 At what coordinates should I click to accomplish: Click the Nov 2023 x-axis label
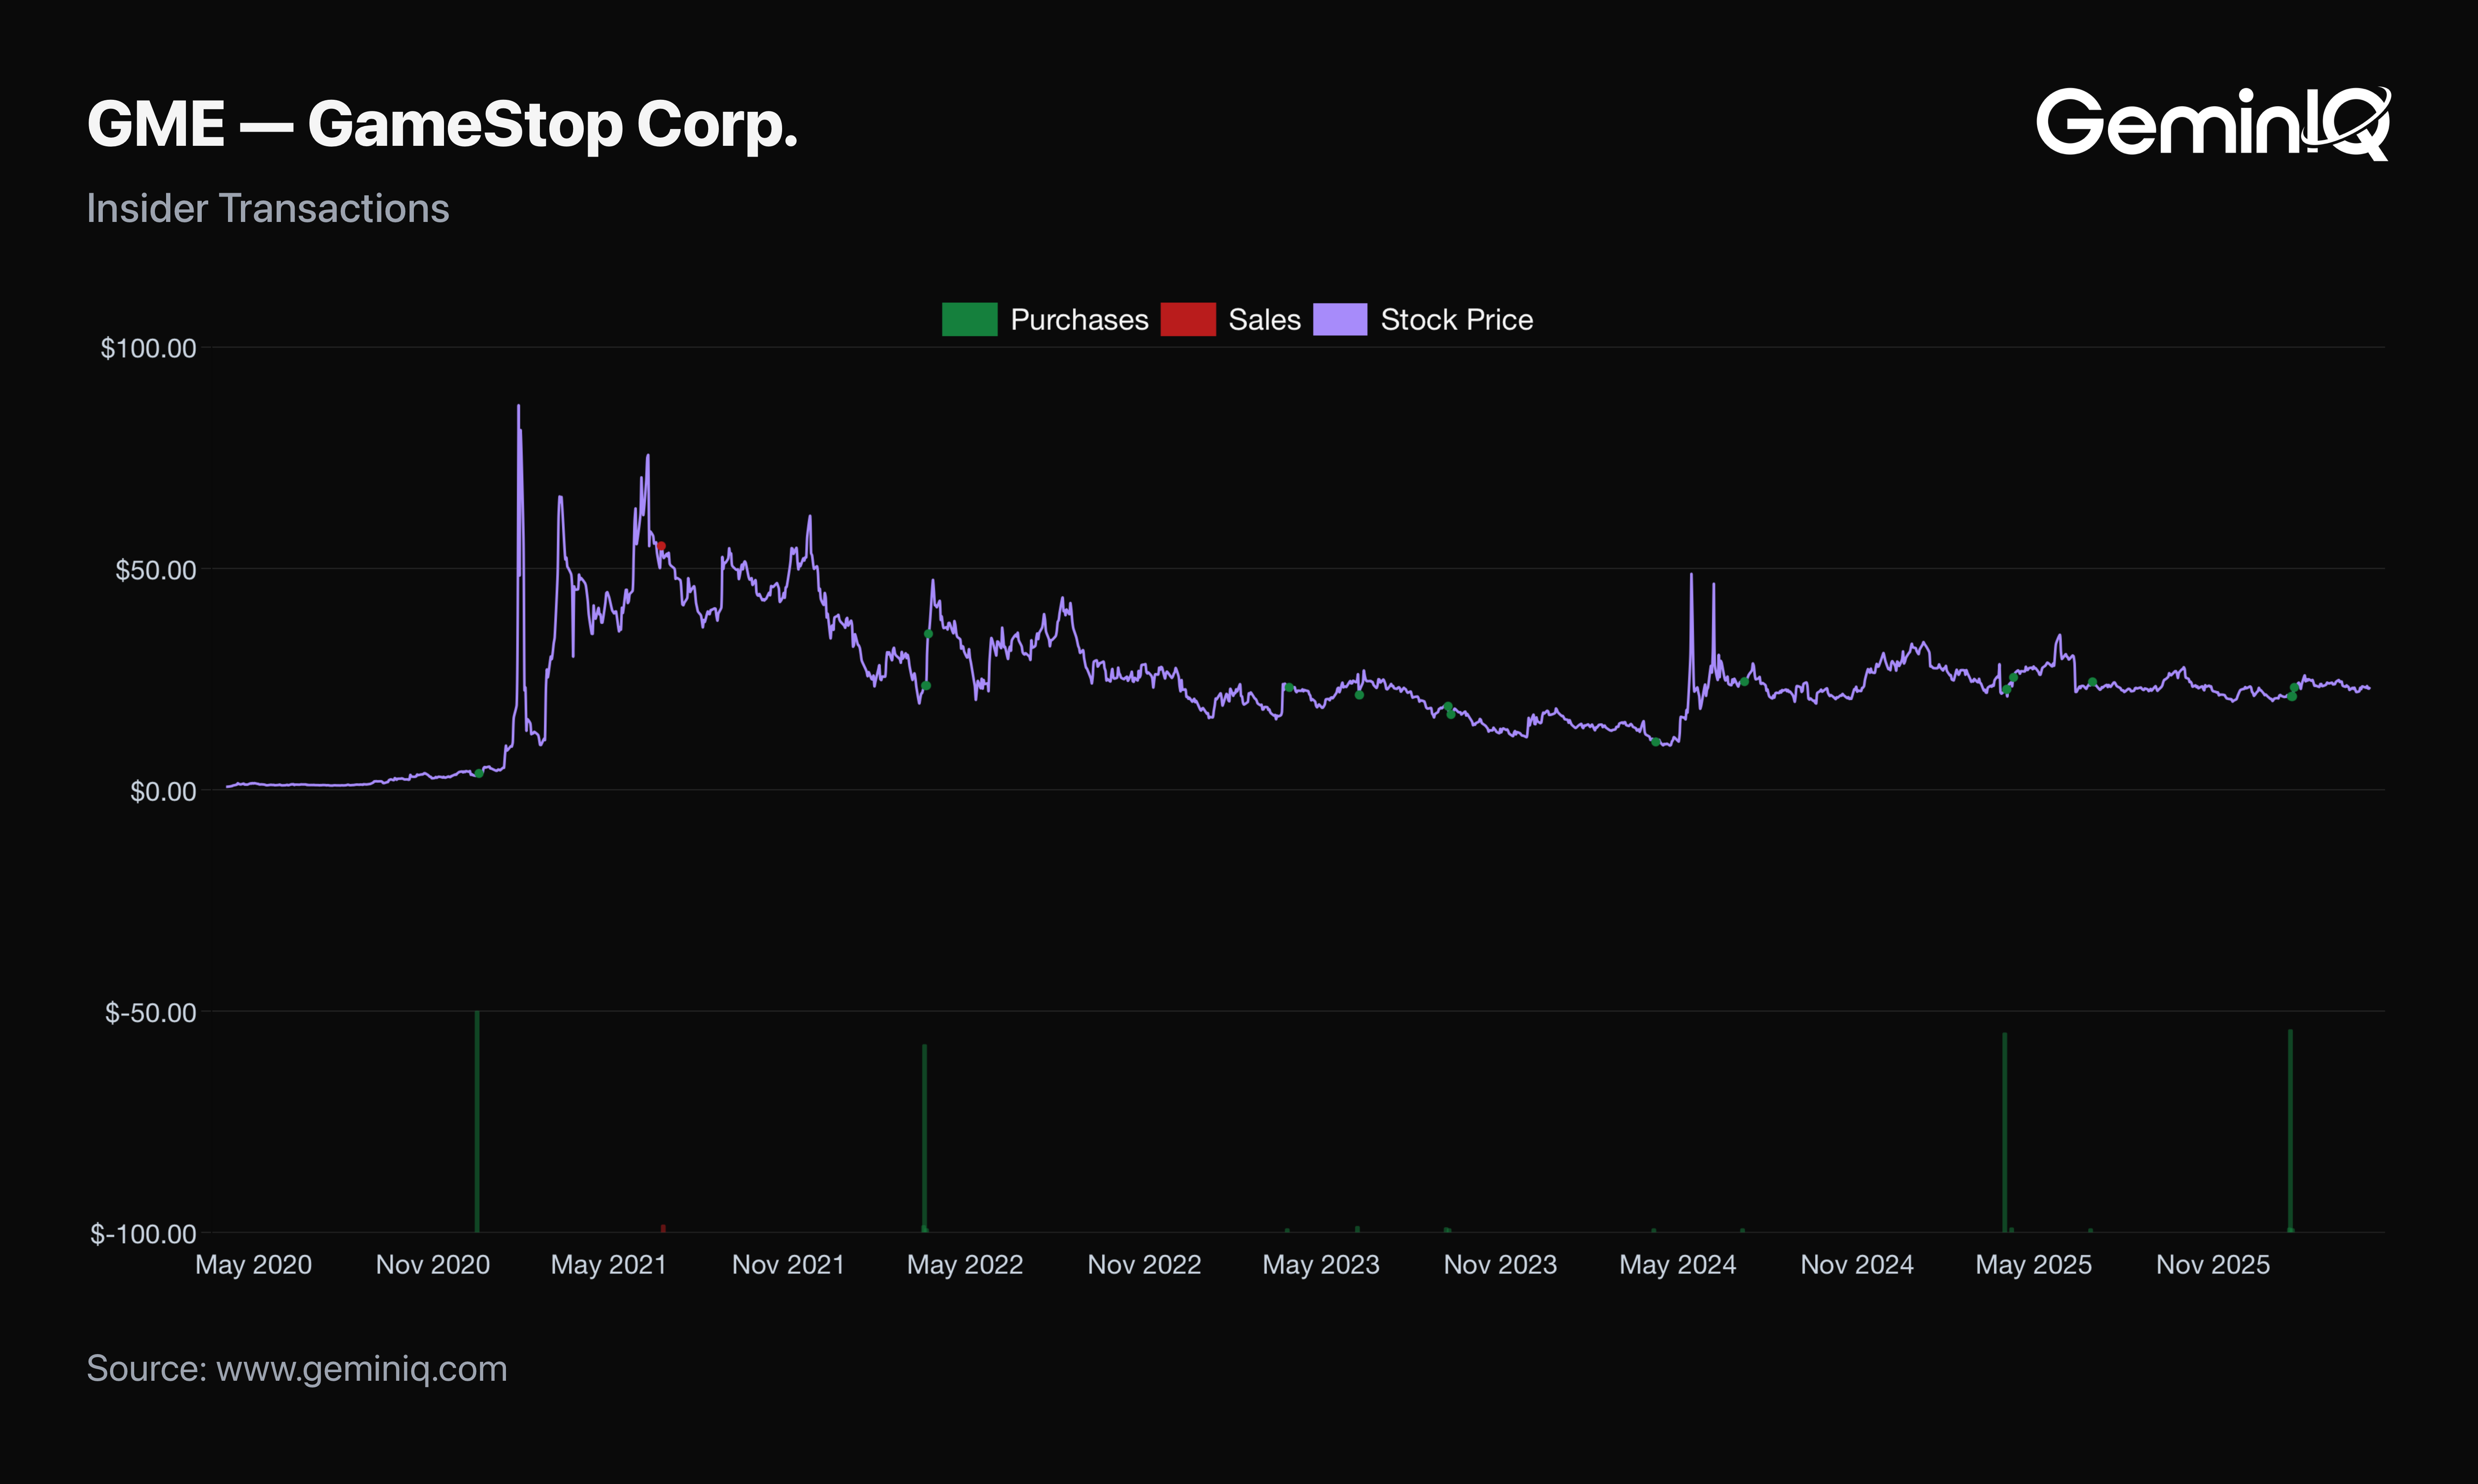[1500, 1265]
